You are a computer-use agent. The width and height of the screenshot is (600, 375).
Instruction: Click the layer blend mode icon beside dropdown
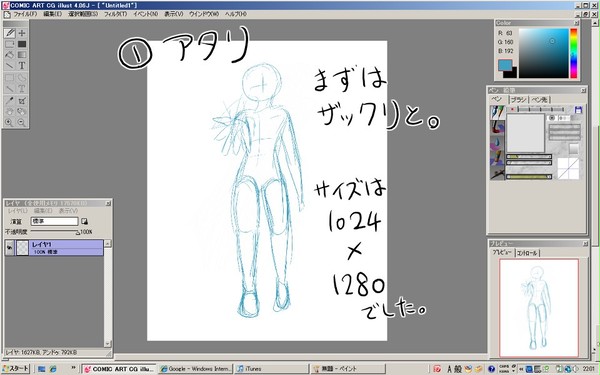coord(84,221)
